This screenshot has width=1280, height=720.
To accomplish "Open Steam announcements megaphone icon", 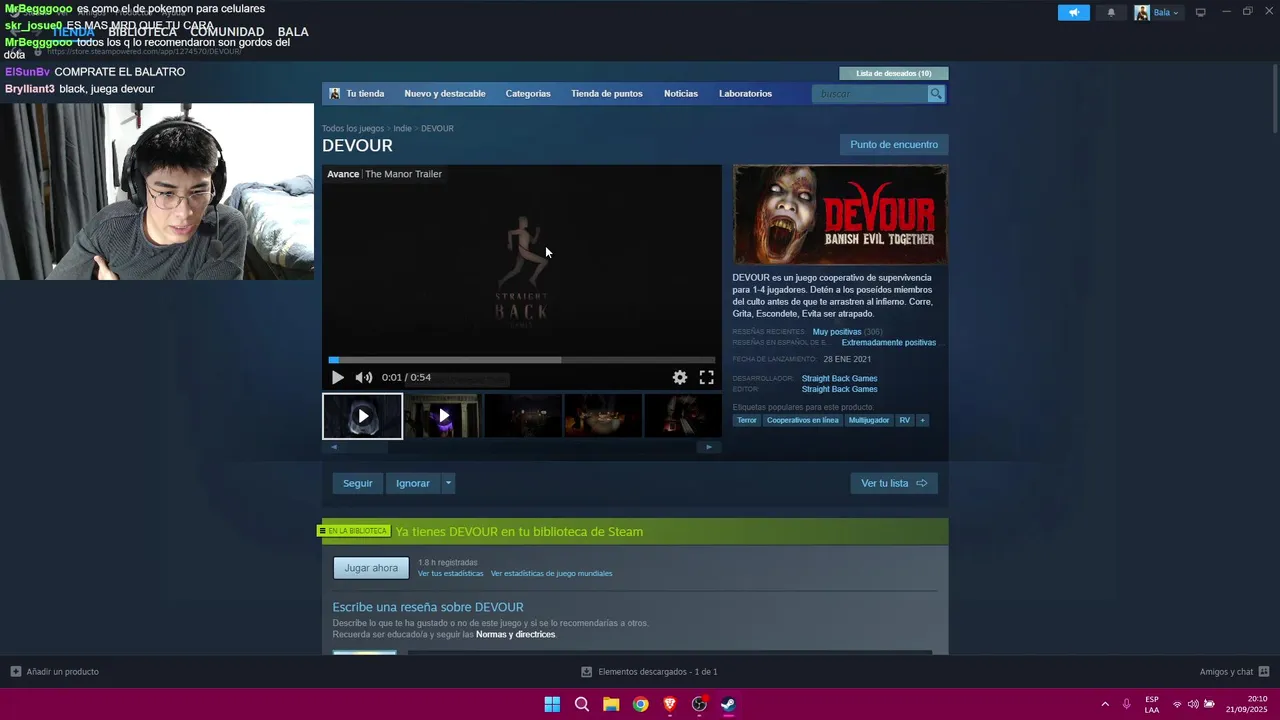I will tap(1073, 13).
